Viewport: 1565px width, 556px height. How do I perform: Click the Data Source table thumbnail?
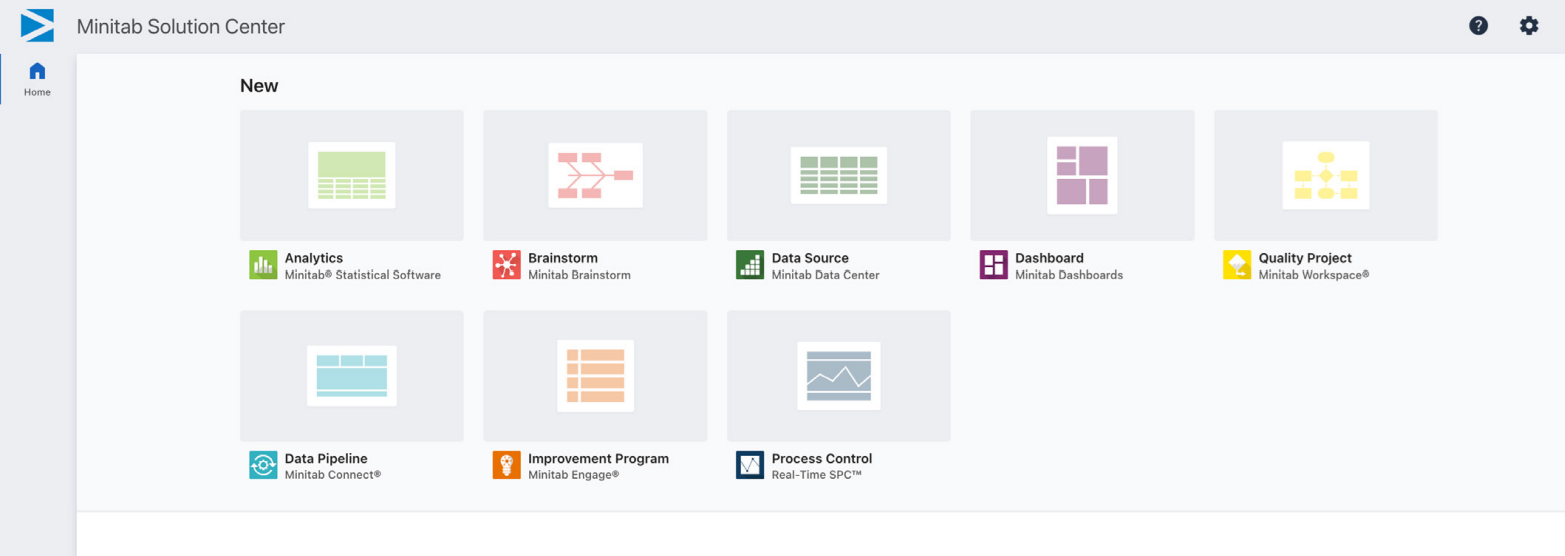(839, 175)
